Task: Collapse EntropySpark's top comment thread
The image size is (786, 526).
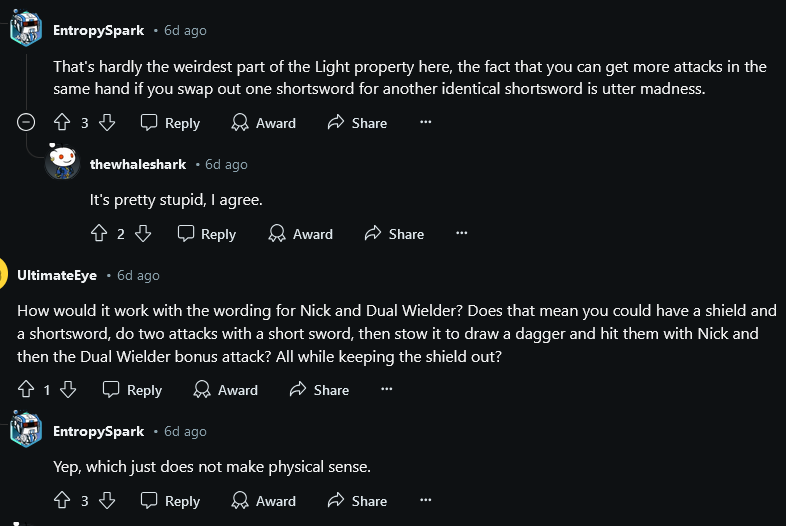Action: [27, 123]
